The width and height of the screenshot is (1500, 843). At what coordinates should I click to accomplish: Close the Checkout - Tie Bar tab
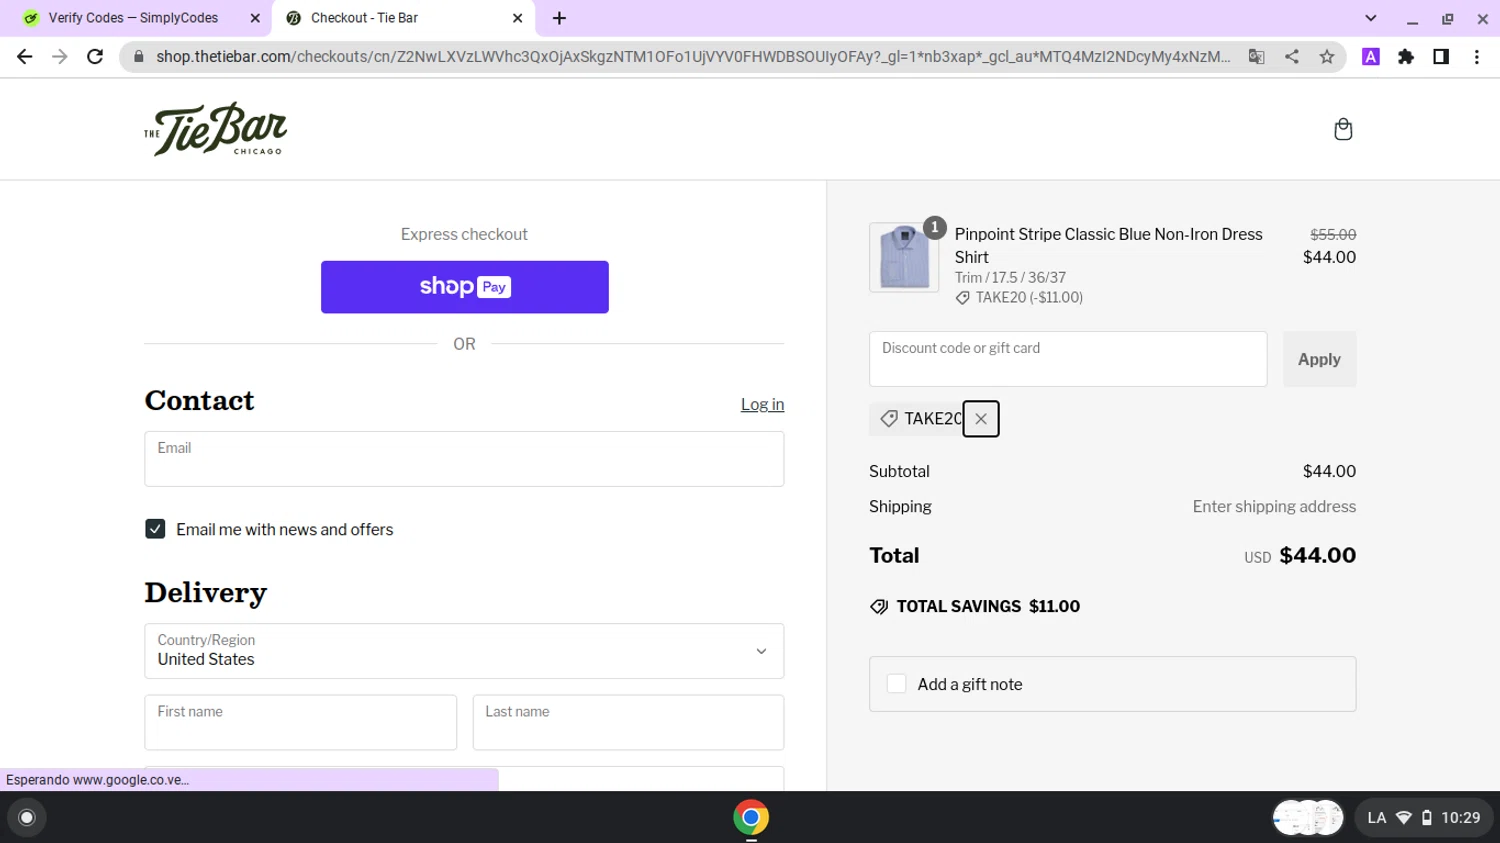[x=517, y=18]
